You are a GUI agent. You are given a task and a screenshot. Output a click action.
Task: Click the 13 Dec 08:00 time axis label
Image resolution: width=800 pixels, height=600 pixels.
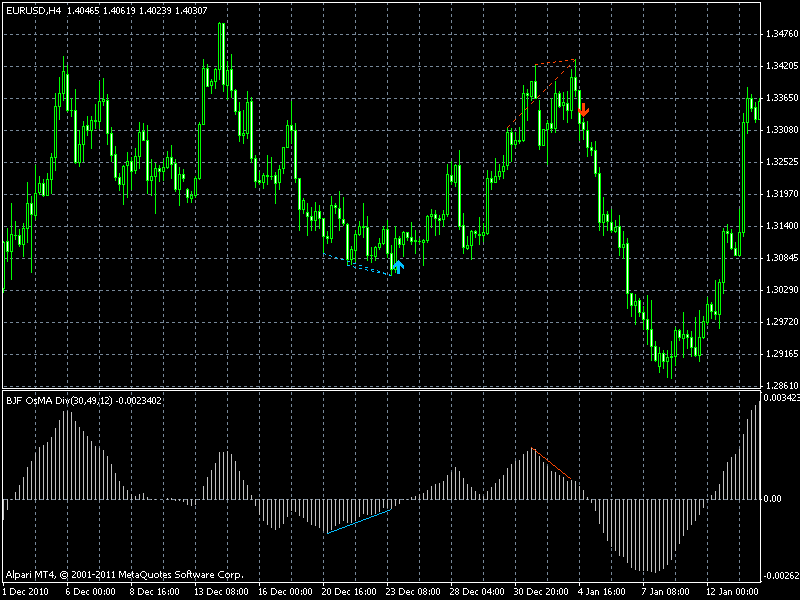coord(220,592)
